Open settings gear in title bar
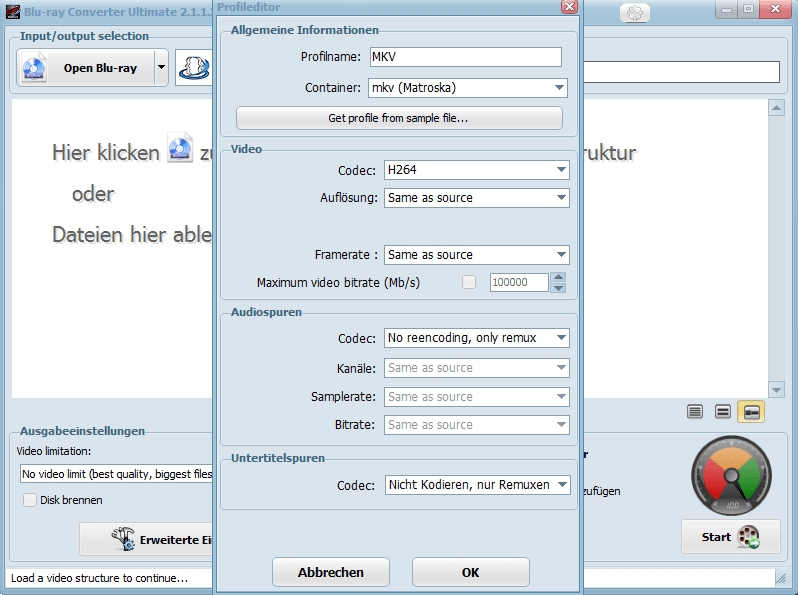The width and height of the screenshot is (798, 595). 635,12
